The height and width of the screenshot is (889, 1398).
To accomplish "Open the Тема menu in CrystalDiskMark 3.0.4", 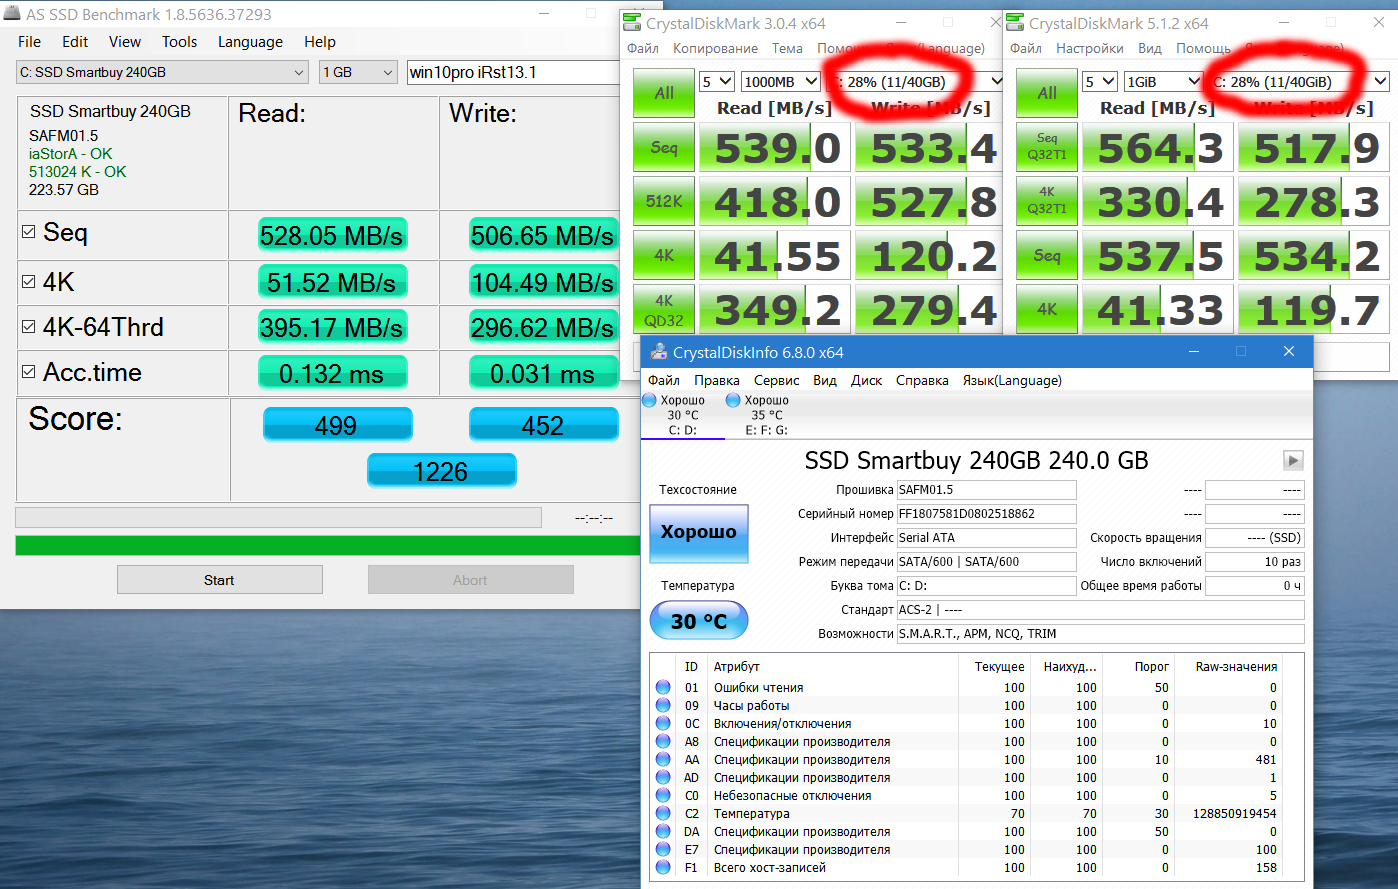I will point(787,48).
